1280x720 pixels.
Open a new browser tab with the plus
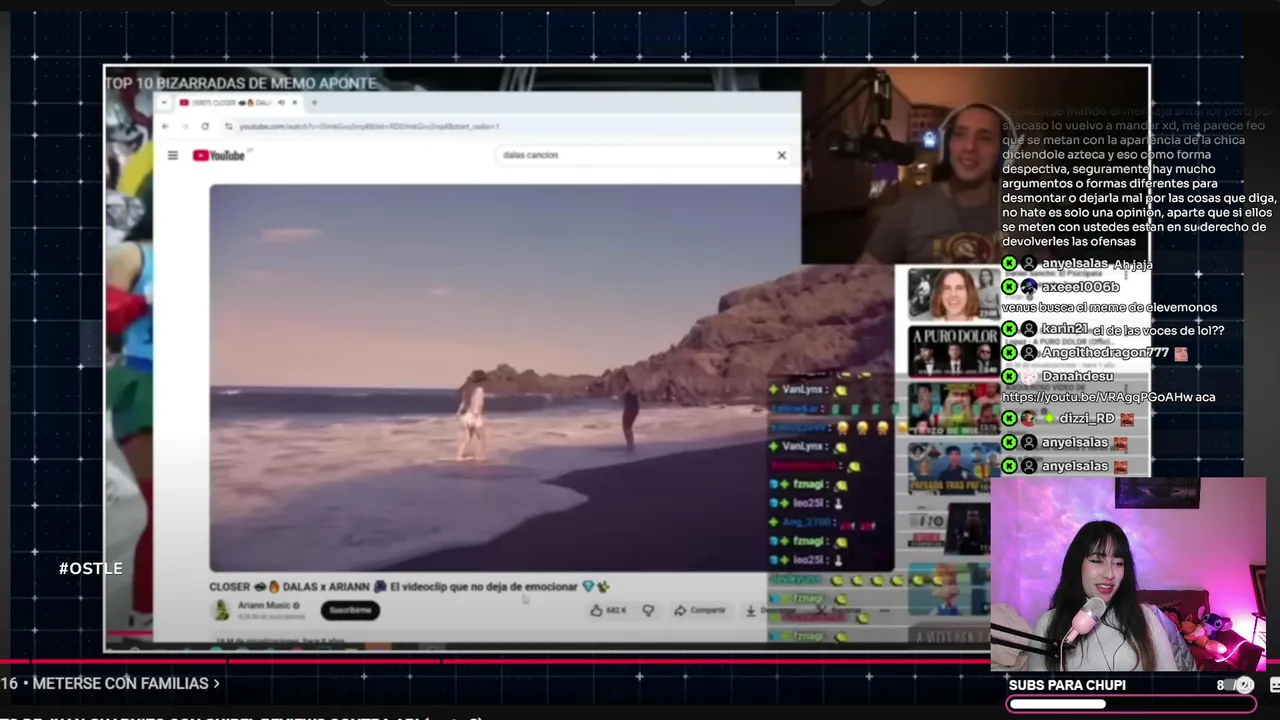[x=314, y=102]
